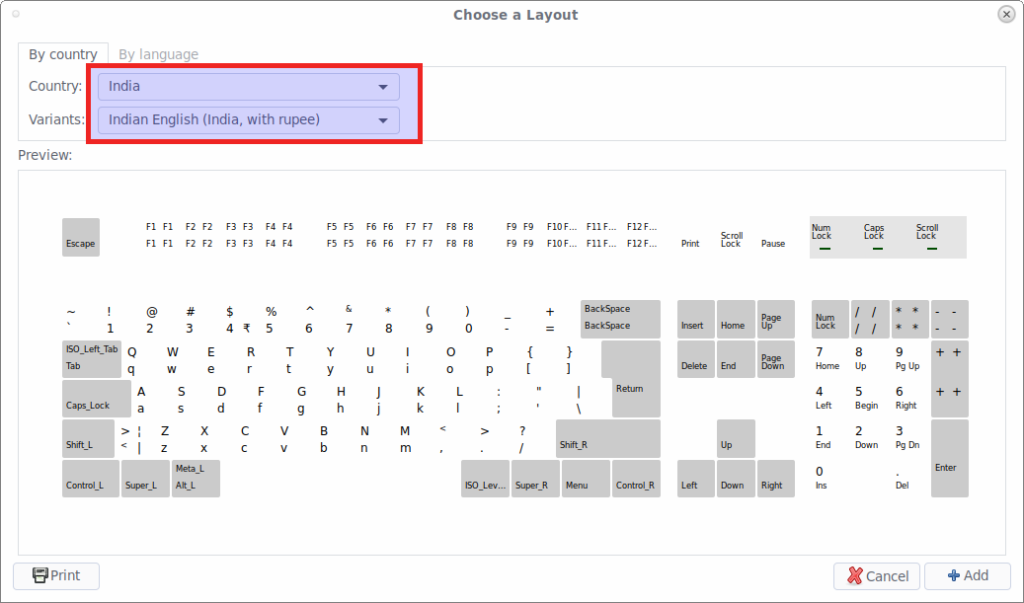The height and width of the screenshot is (603, 1024).
Task: Click the Caps_Lock key in preview
Action: pos(96,398)
